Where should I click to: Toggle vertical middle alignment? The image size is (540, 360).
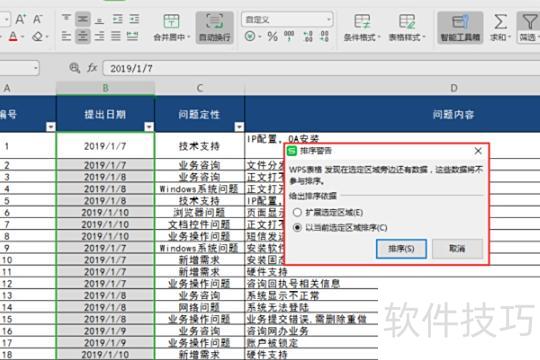[83, 19]
